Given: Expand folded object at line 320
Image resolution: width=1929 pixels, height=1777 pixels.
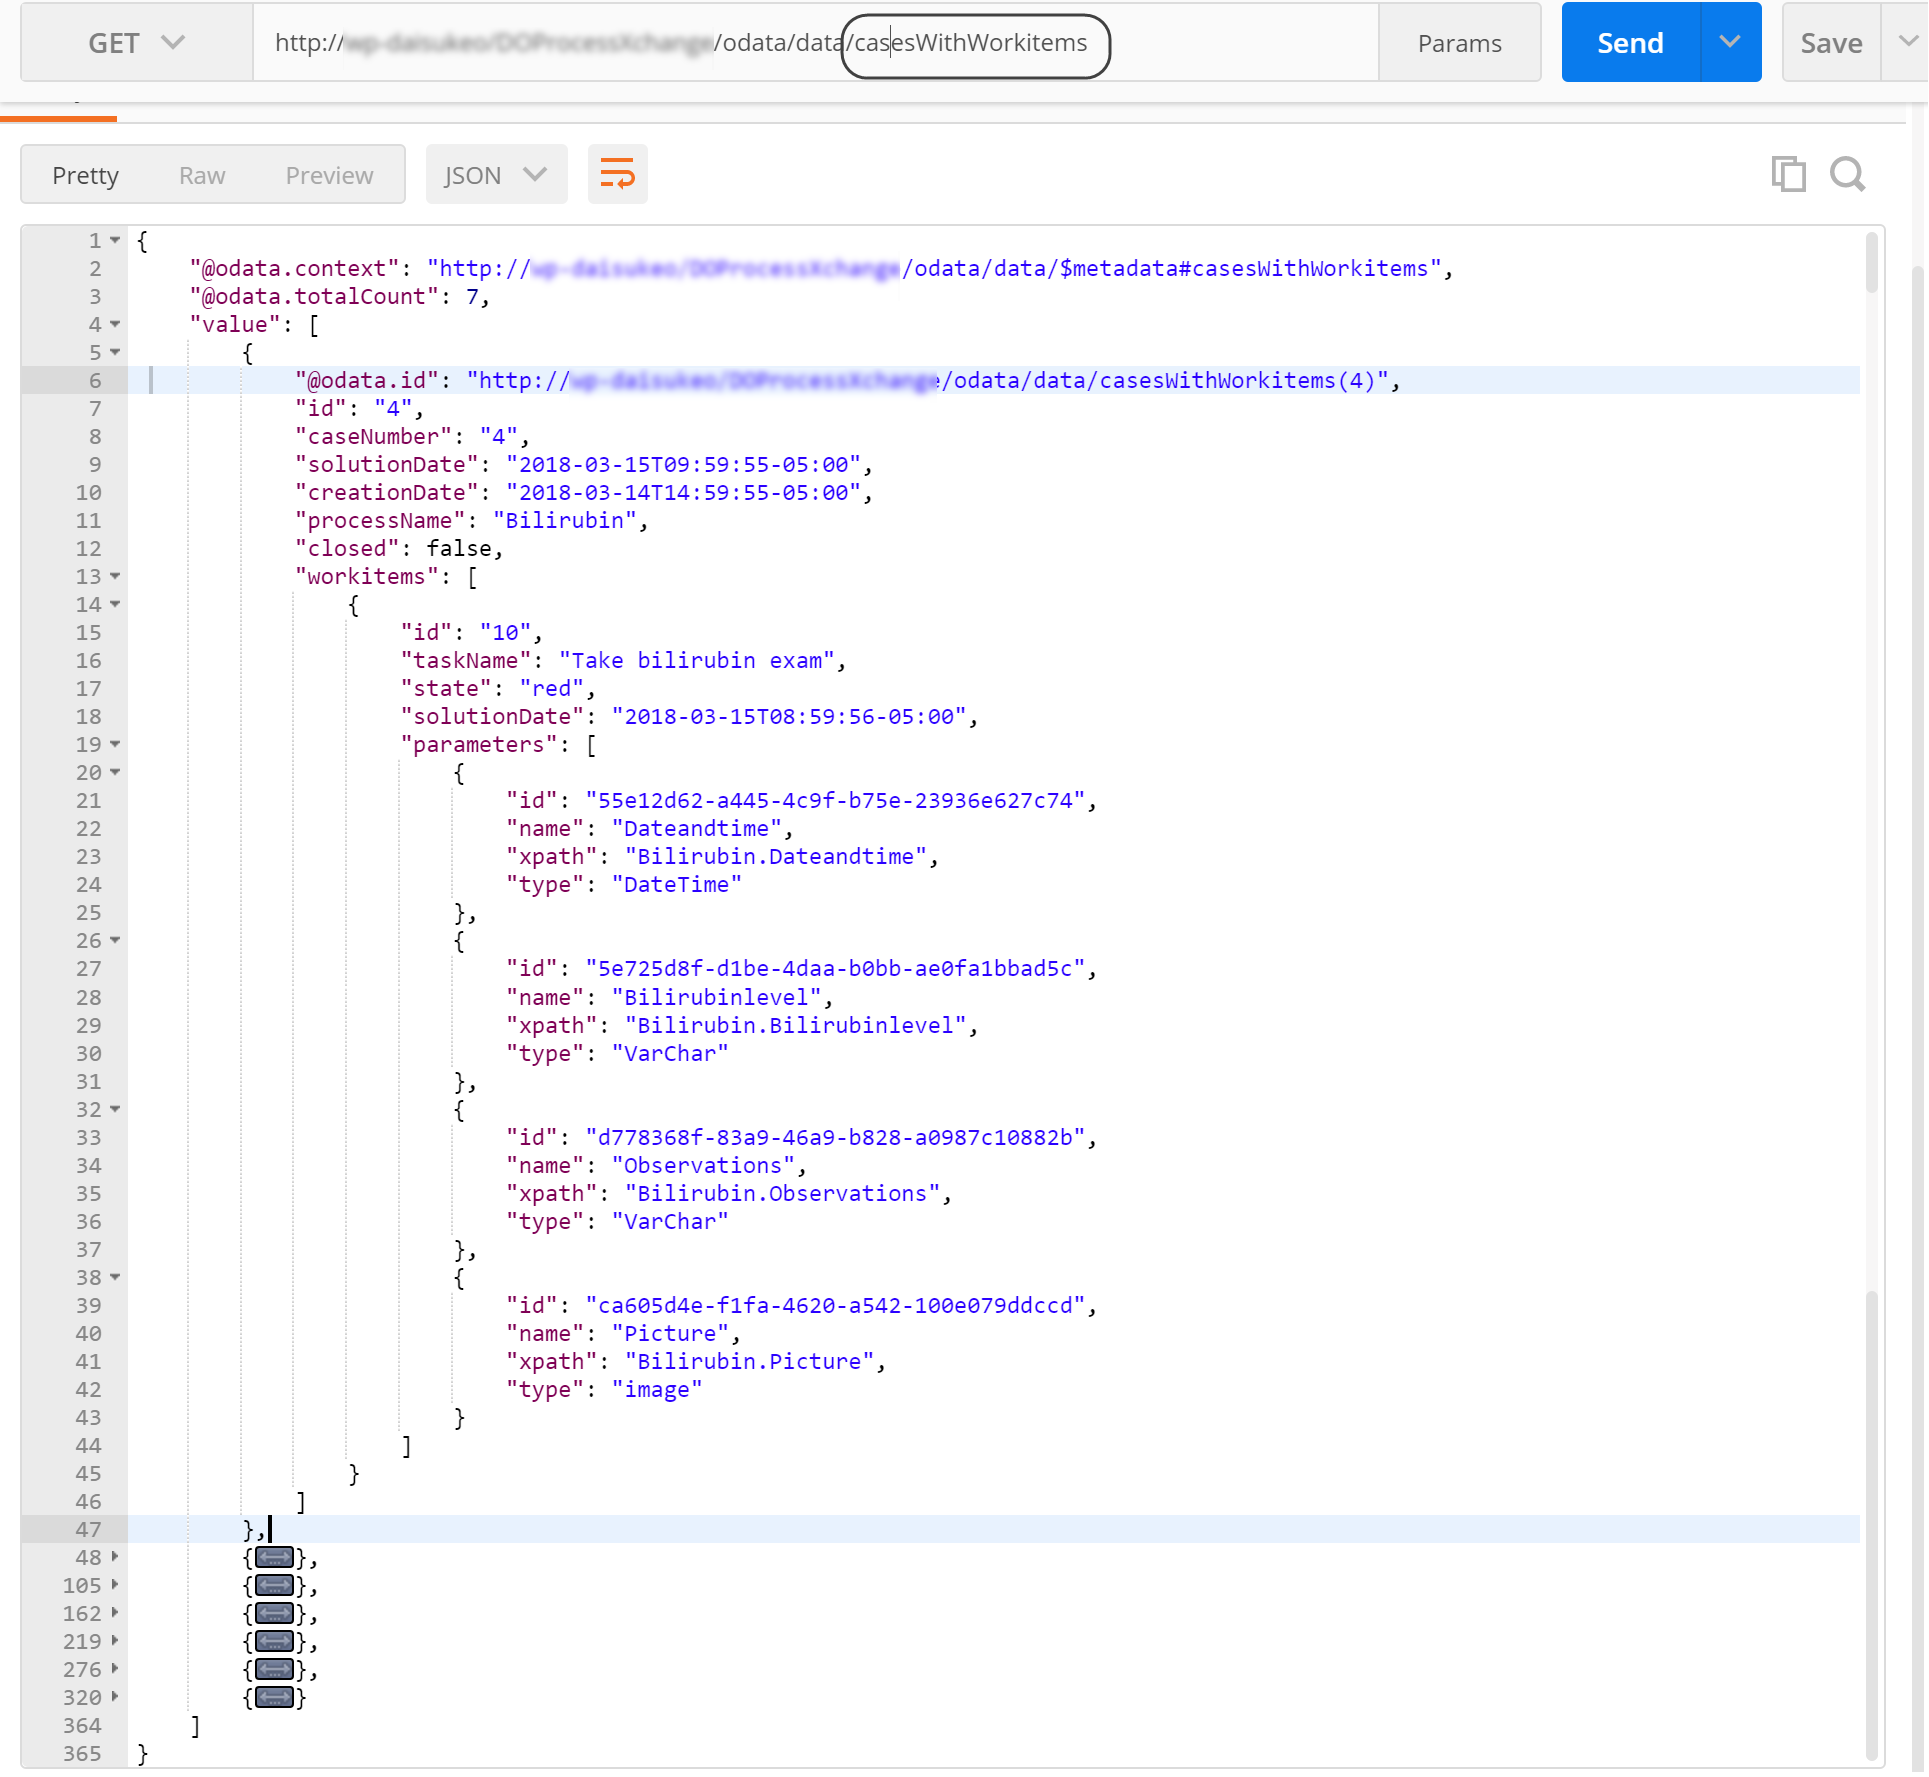Looking at the screenshot, I should pyautogui.click(x=115, y=1697).
